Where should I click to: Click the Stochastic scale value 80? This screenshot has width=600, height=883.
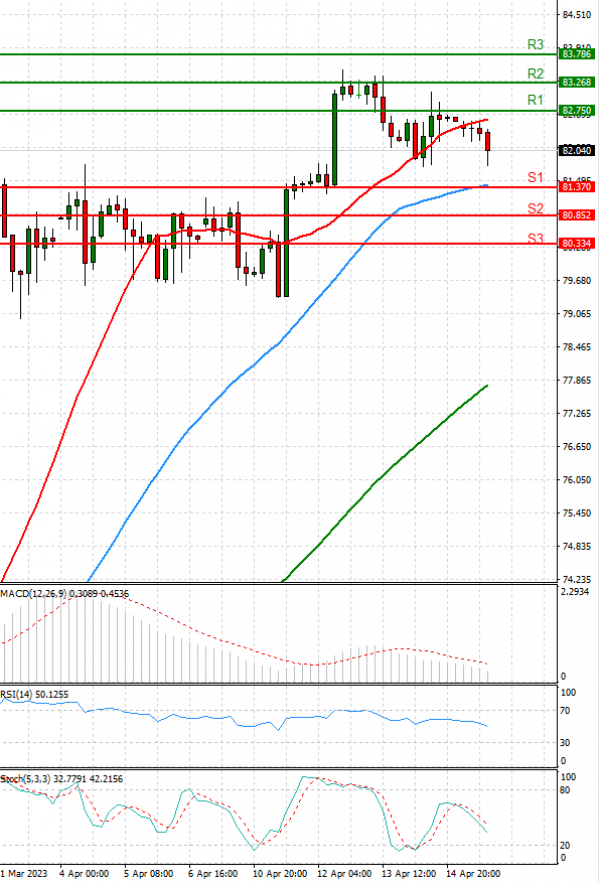pyautogui.click(x=565, y=790)
